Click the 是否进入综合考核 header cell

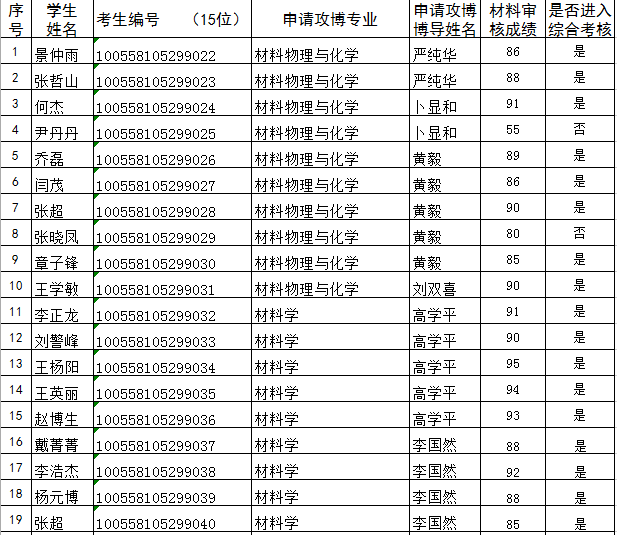tap(580, 19)
